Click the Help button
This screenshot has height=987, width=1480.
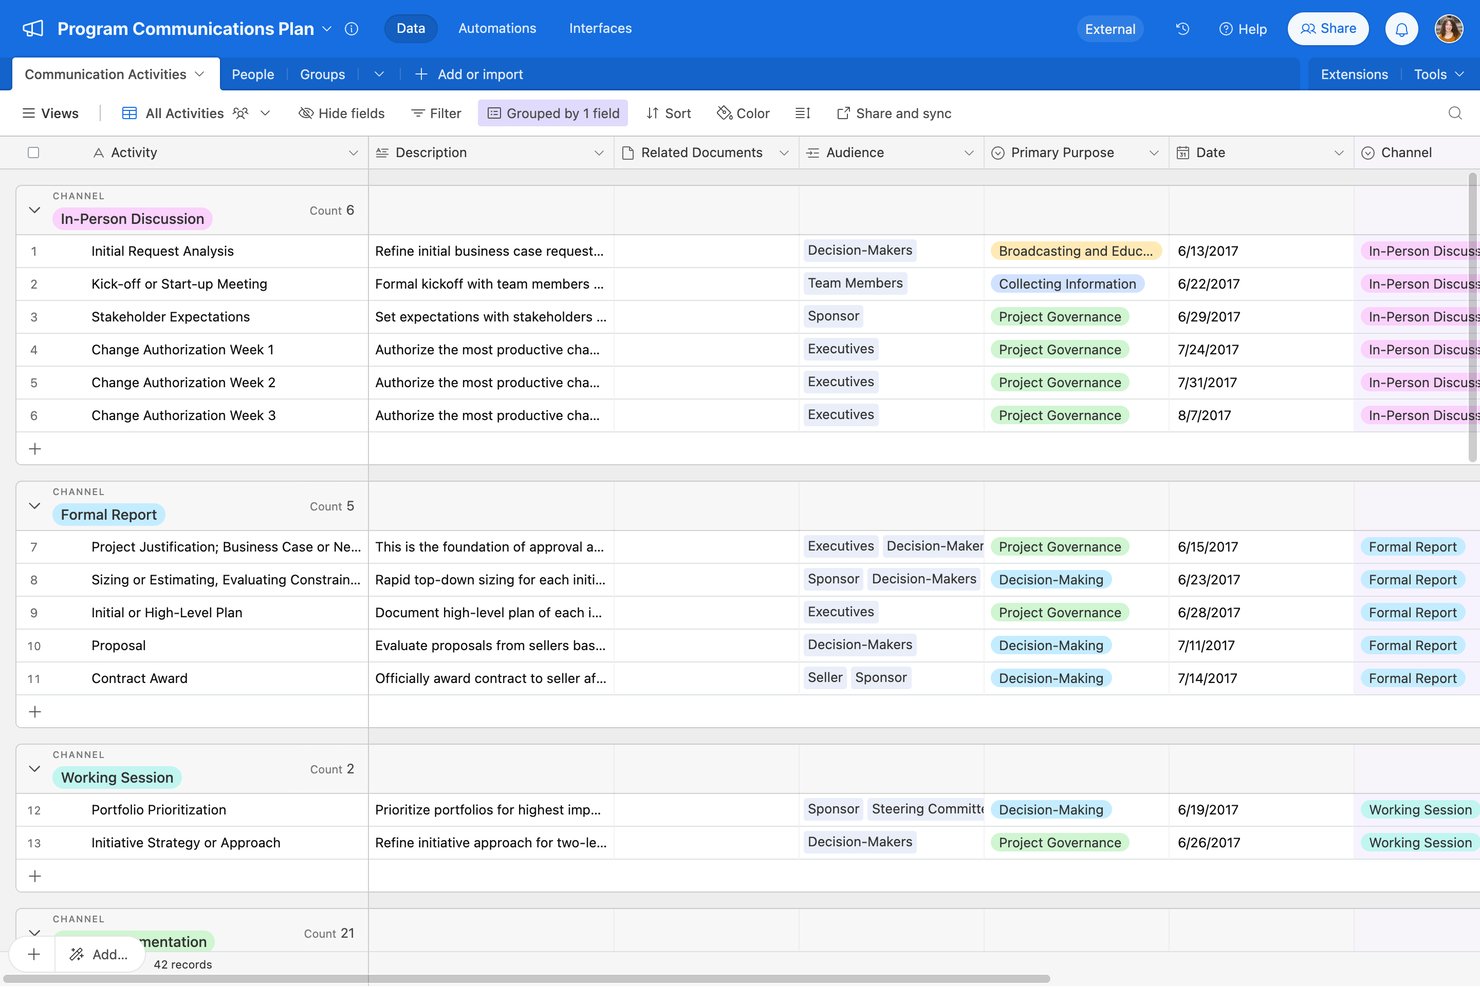pos(1243,29)
